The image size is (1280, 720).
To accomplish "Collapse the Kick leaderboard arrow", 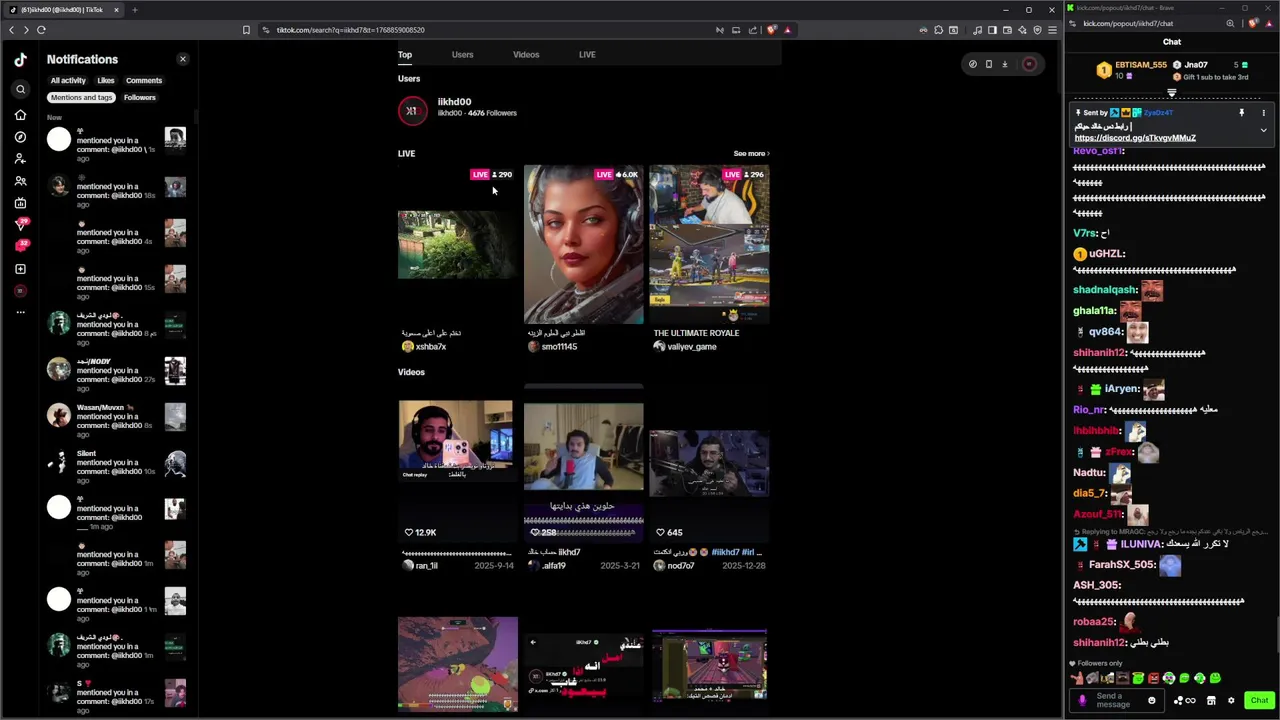I will [x=1172, y=93].
